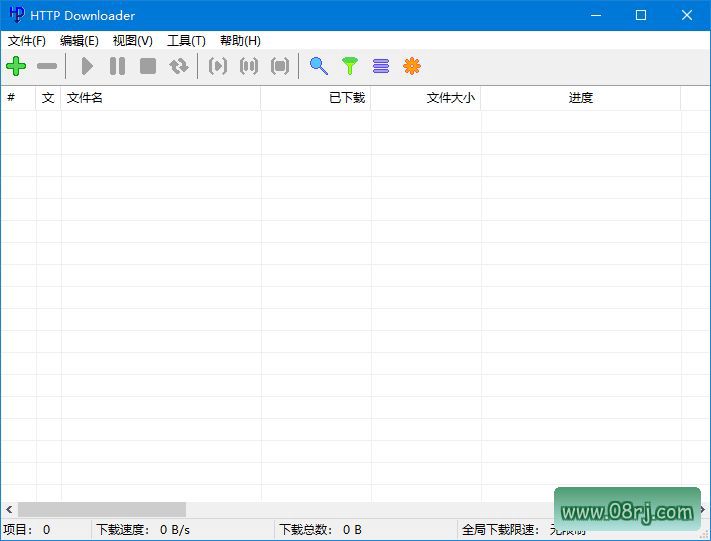Viewport: 711px width, 541px height.
Task: Open the 视图(V) menu
Action: point(132,41)
